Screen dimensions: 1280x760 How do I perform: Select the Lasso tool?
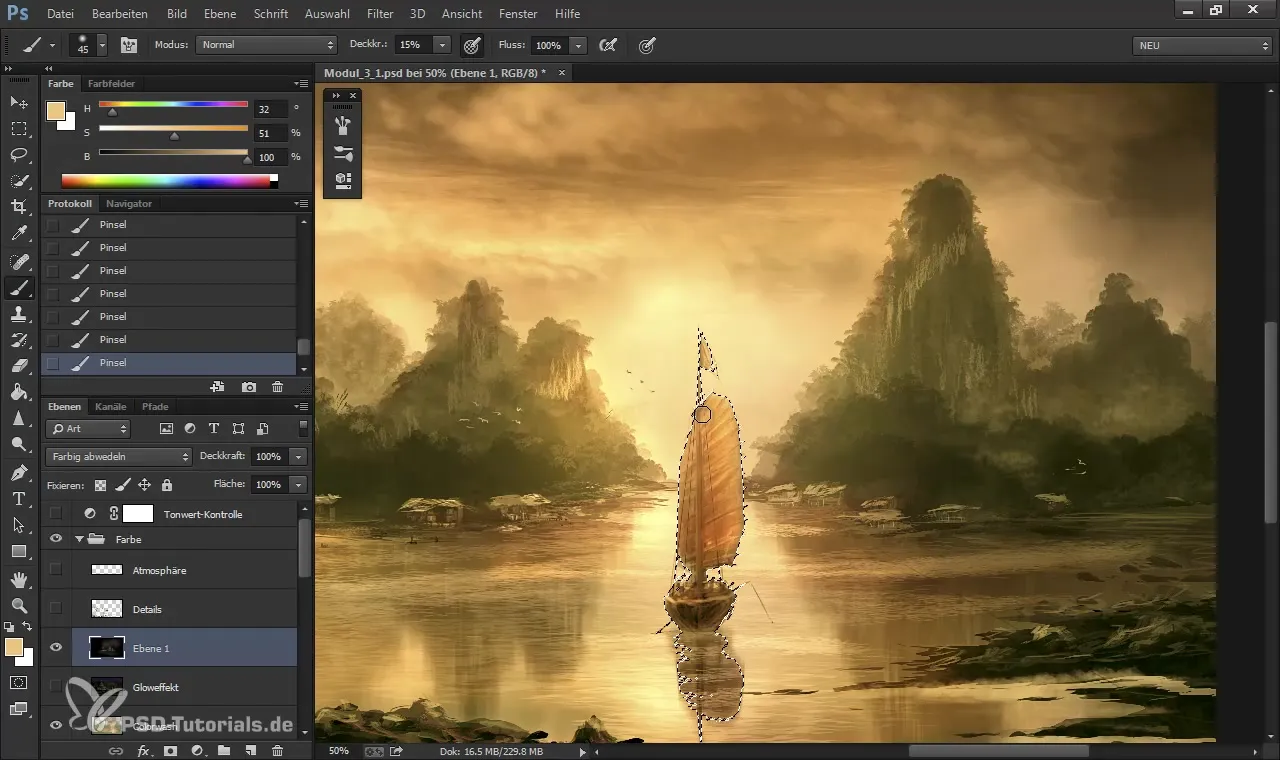[19, 155]
